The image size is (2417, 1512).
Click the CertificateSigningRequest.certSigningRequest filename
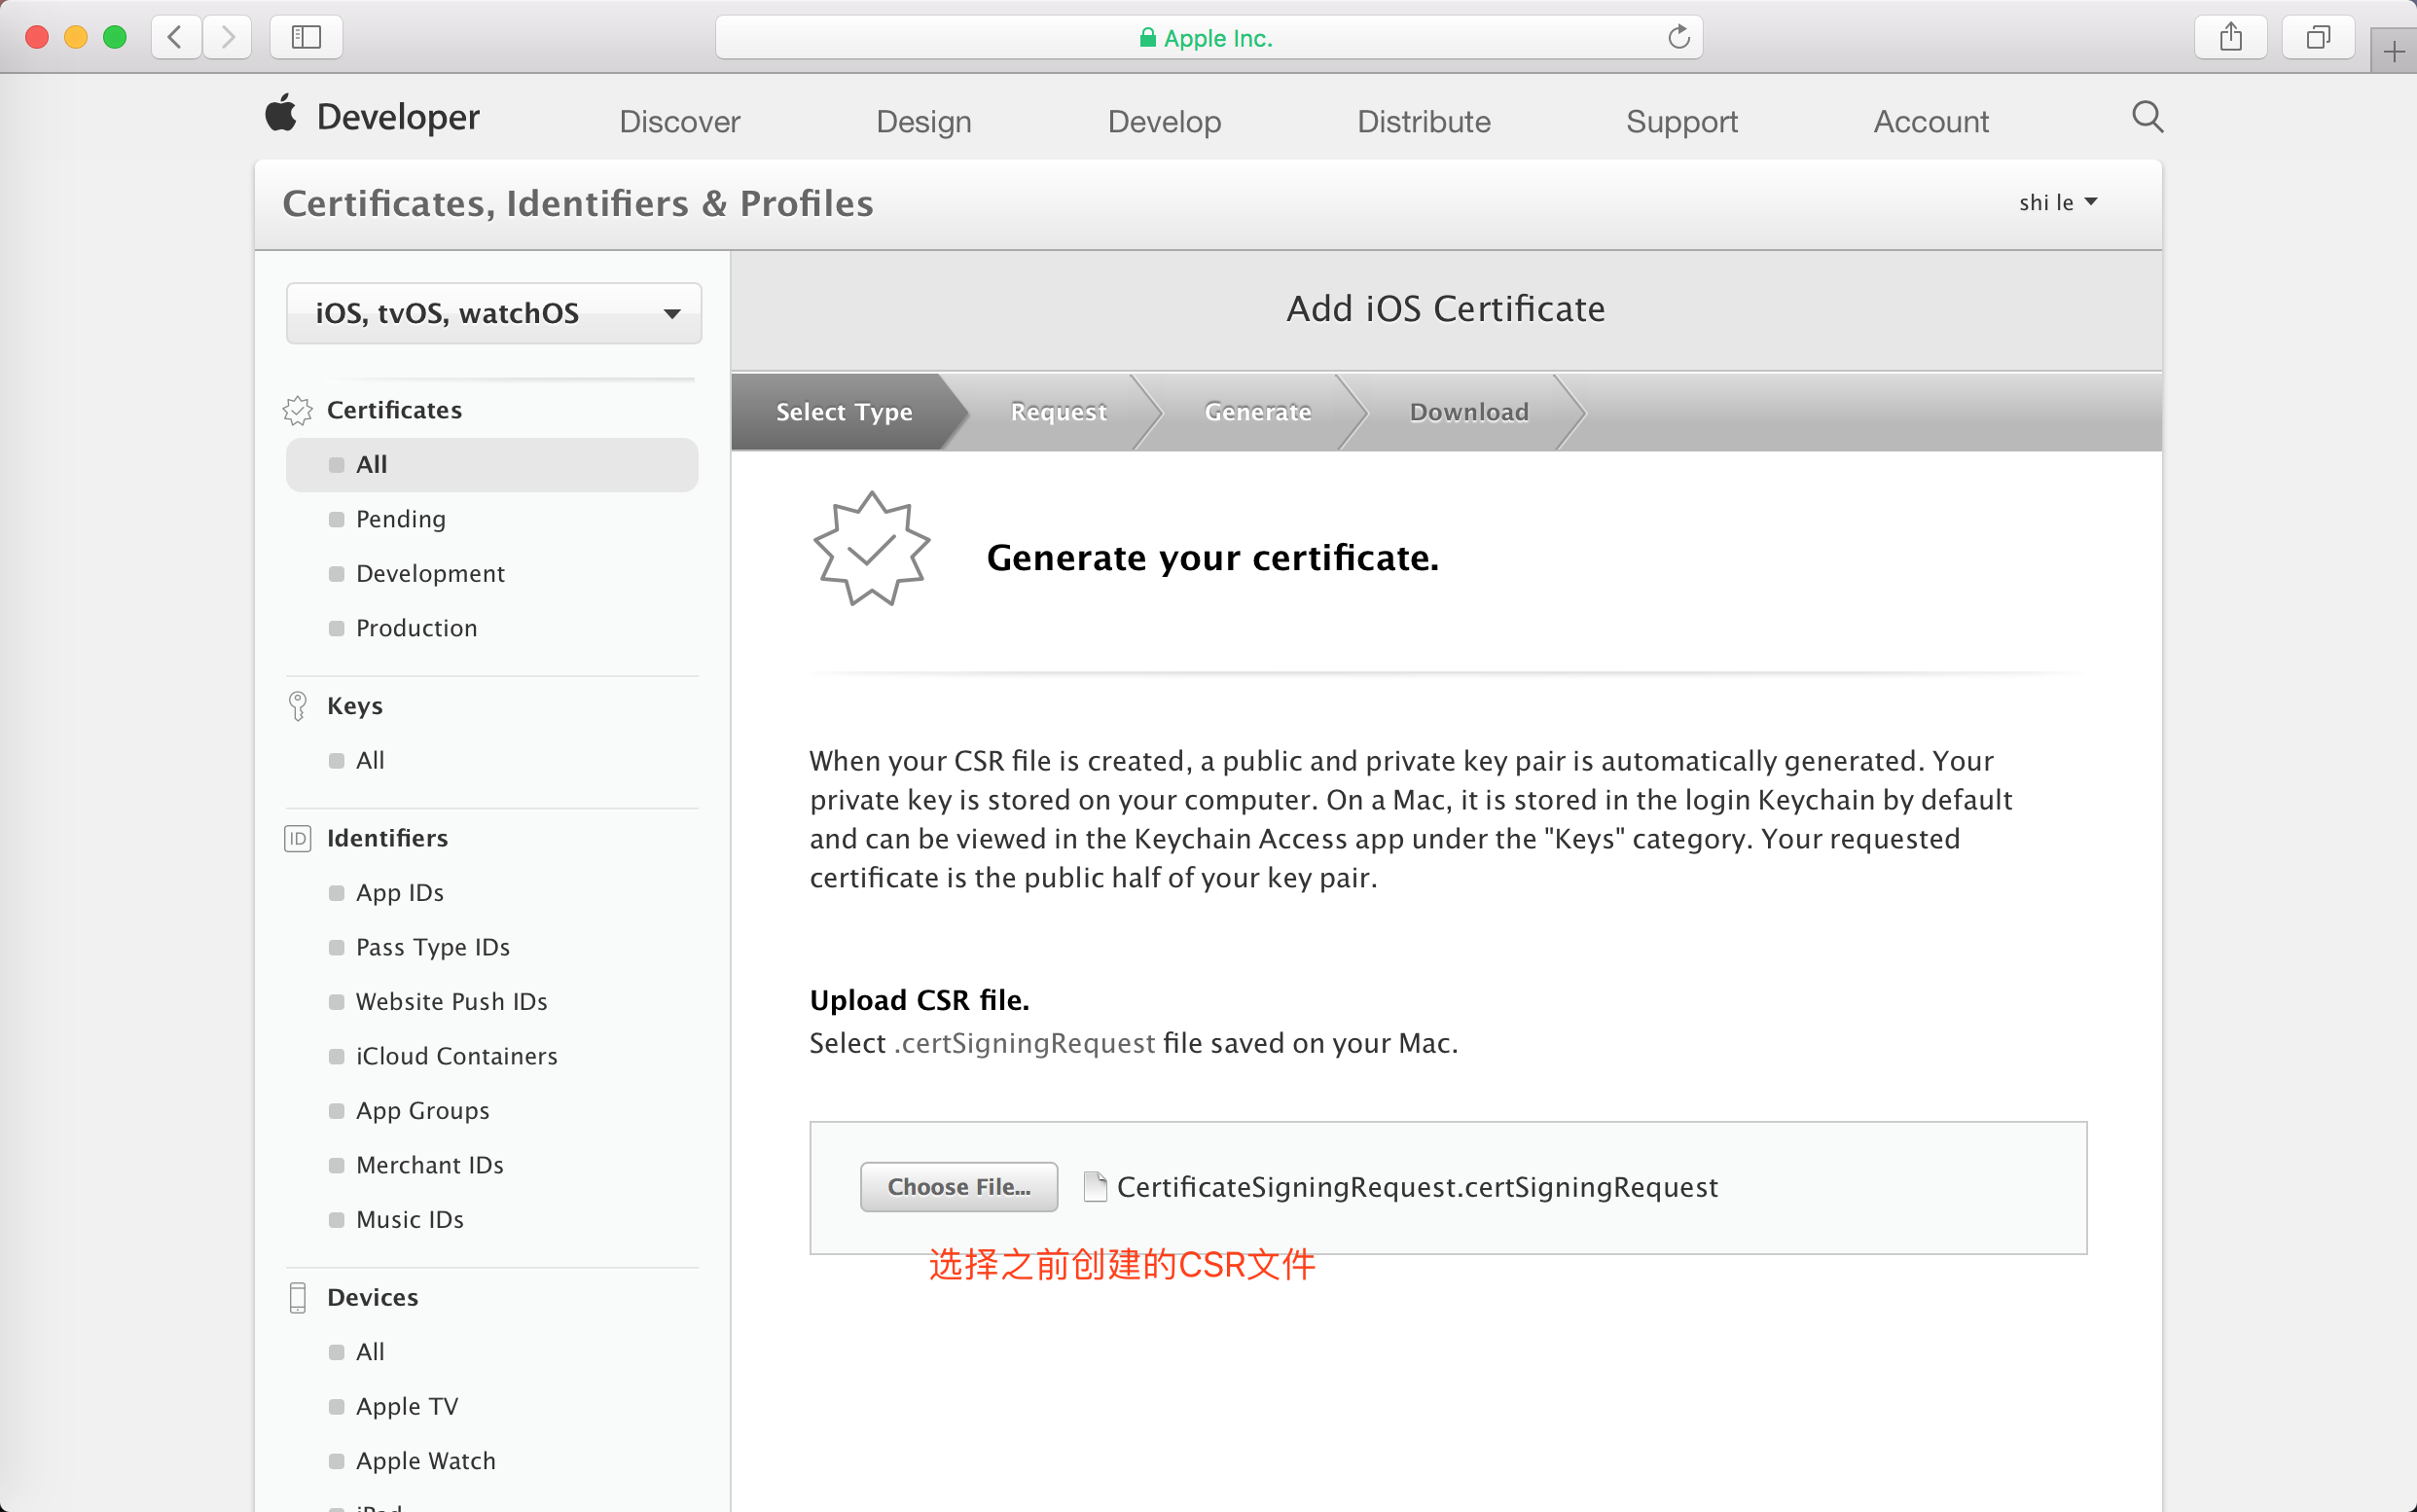coord(1417,1187)
